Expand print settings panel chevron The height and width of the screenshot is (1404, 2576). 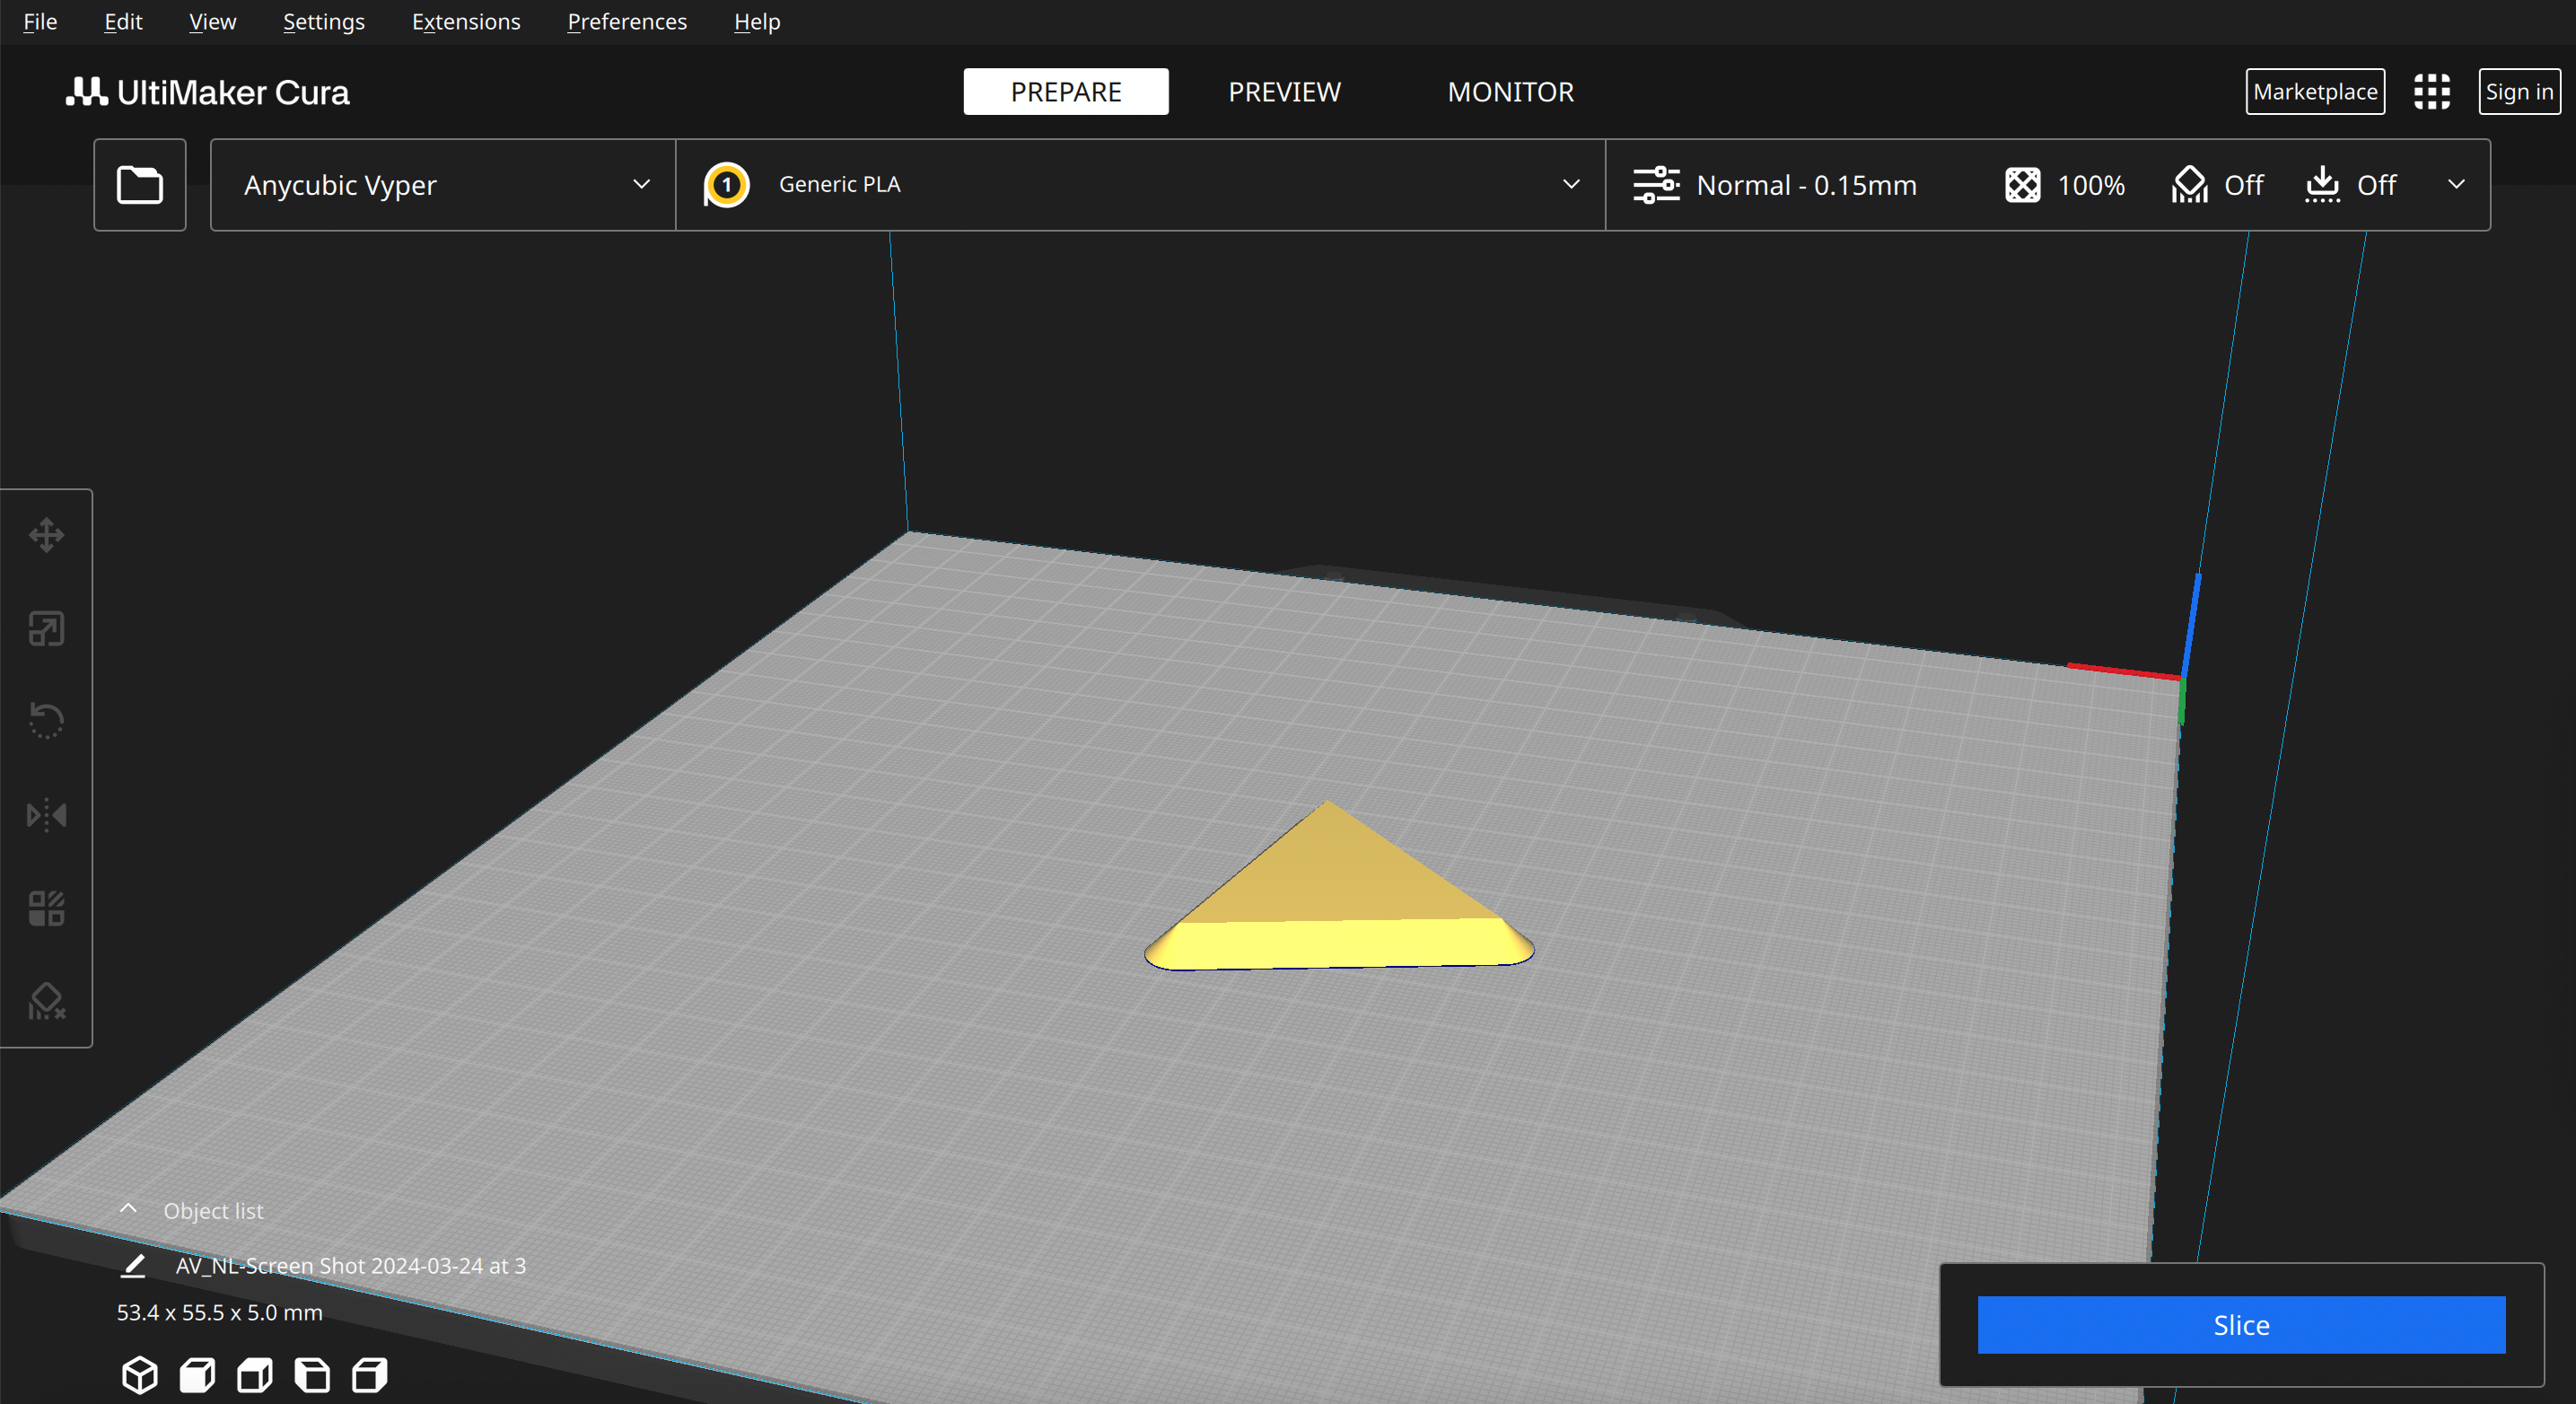click(x=2456, y=185)
